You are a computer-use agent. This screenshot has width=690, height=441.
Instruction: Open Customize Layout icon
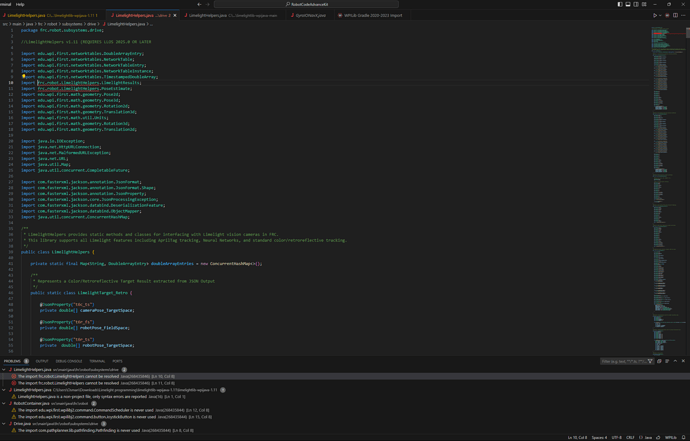pyautogui.click(x=644, y=4)
